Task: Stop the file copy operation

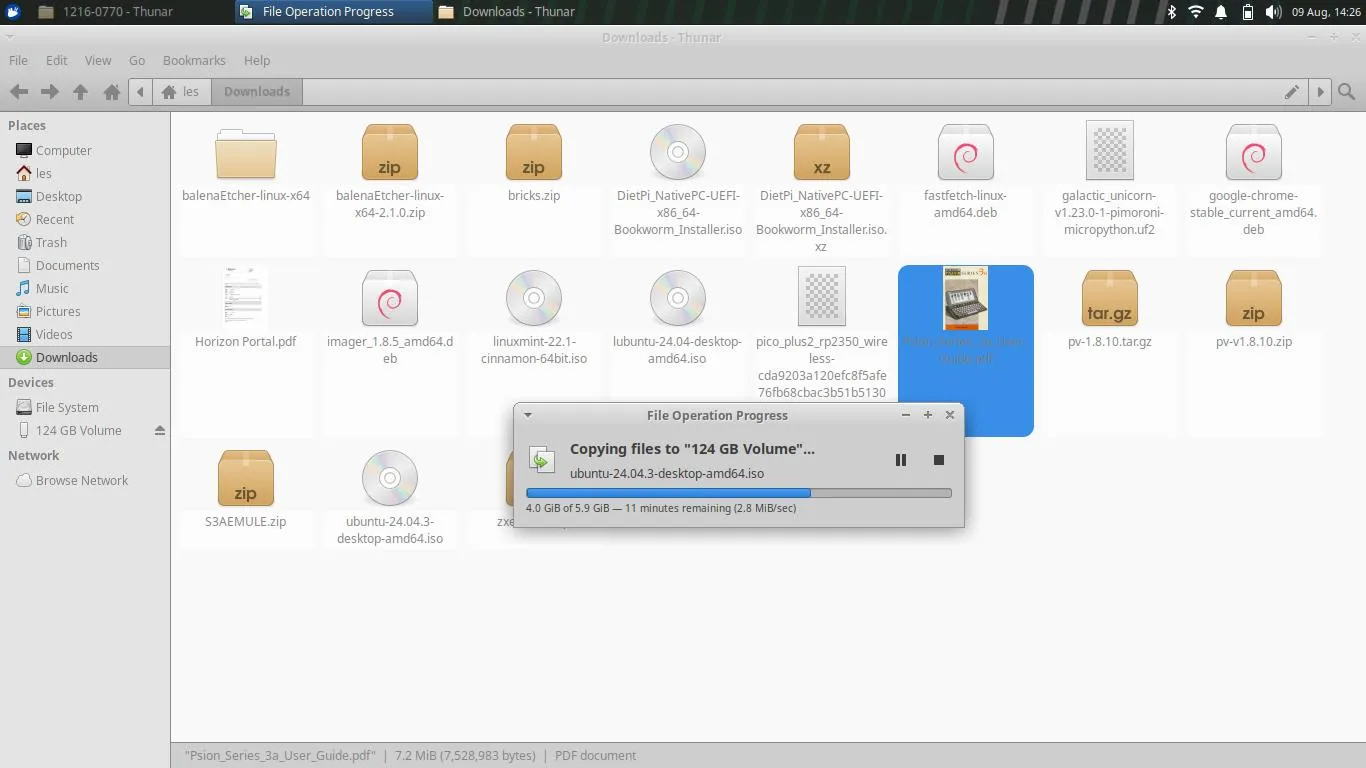Action: click(x=938, y=460)
